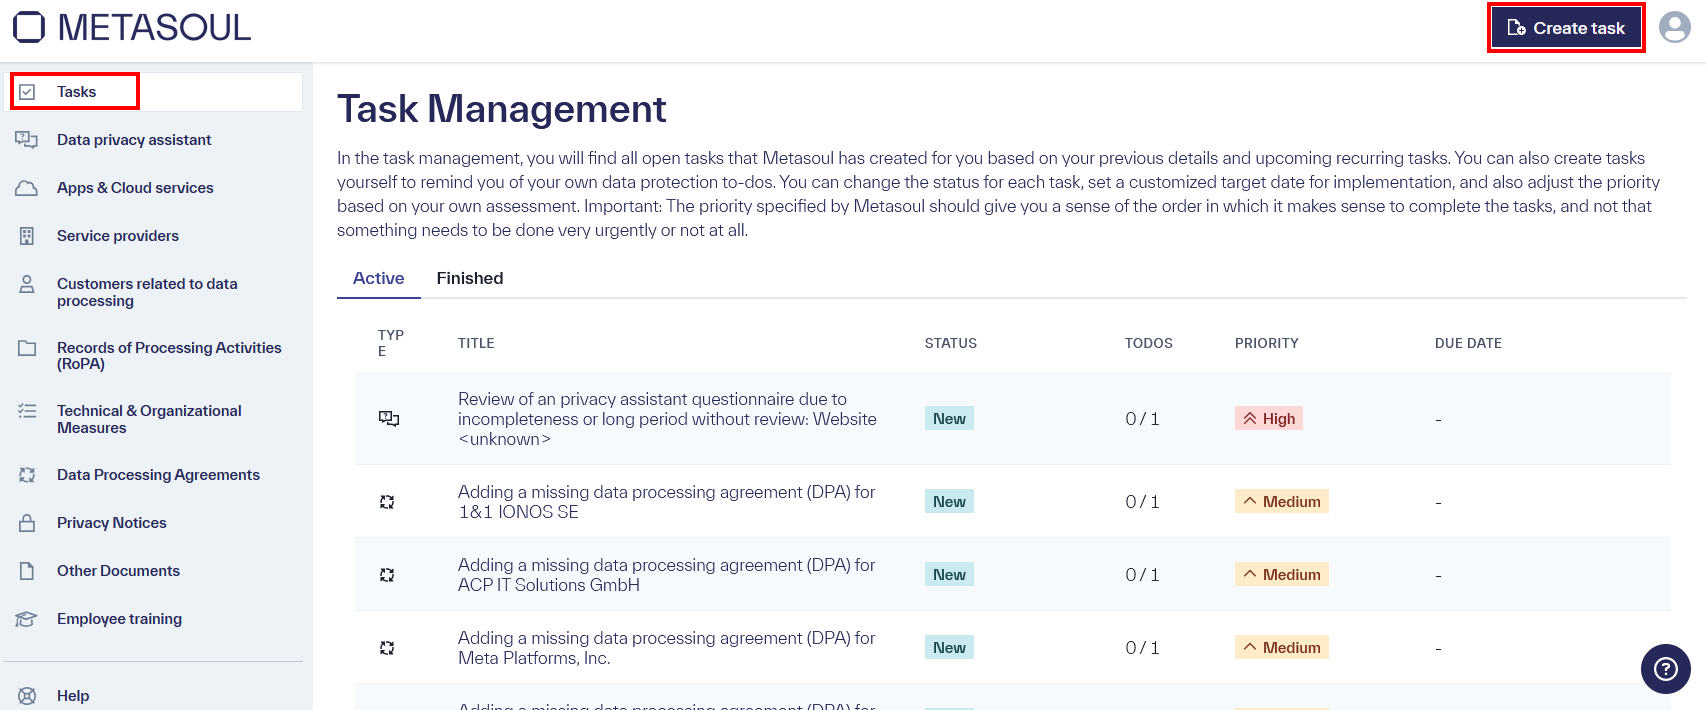Click the Other Documents file icon
This screenshot has width=1706, height=710.
(27, 571)
